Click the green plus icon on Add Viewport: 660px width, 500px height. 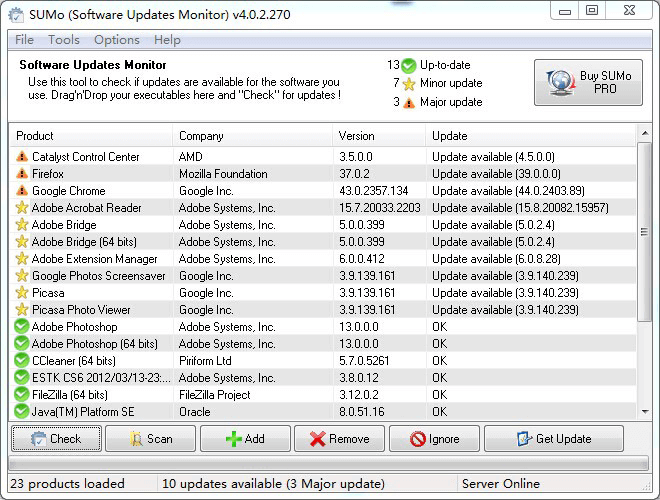[x=234, y=439]
